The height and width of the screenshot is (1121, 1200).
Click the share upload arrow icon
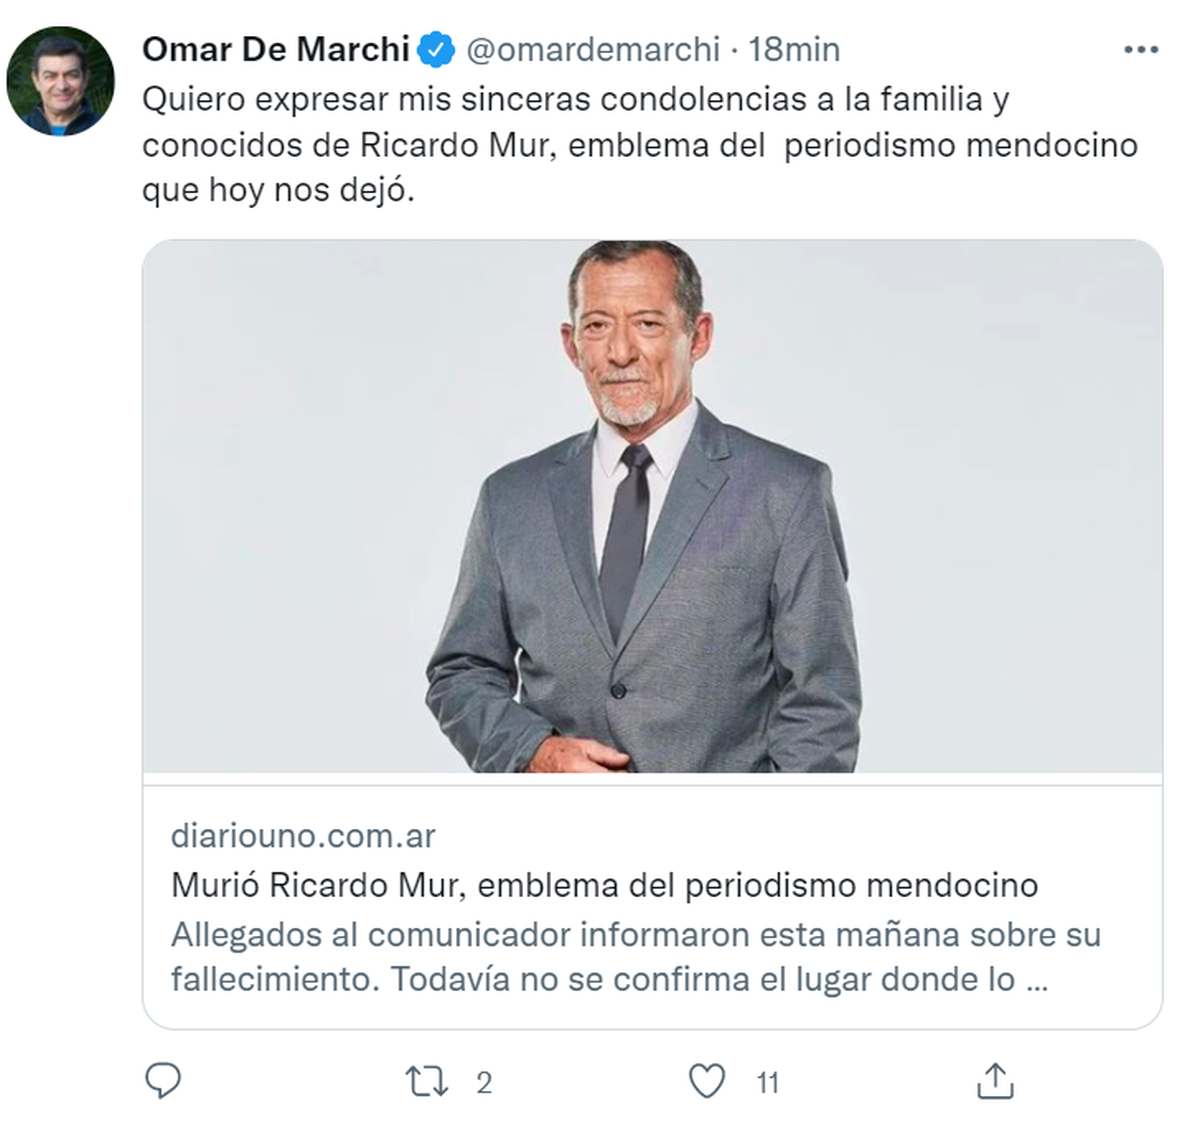pos(994,1081)
